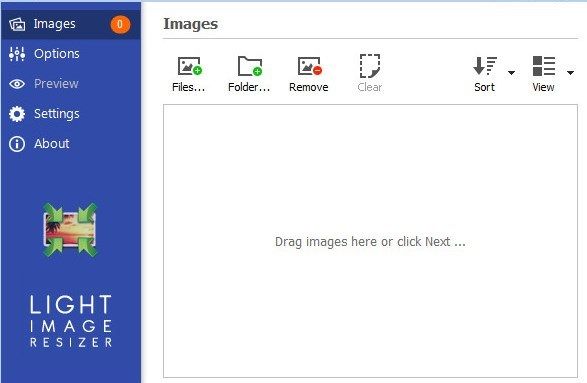The width and height of the screenshot is (587, 383).
Task: Click the Images stacked-photos sidebar icon
Action: pyautogui.click(x=17, y=25)
